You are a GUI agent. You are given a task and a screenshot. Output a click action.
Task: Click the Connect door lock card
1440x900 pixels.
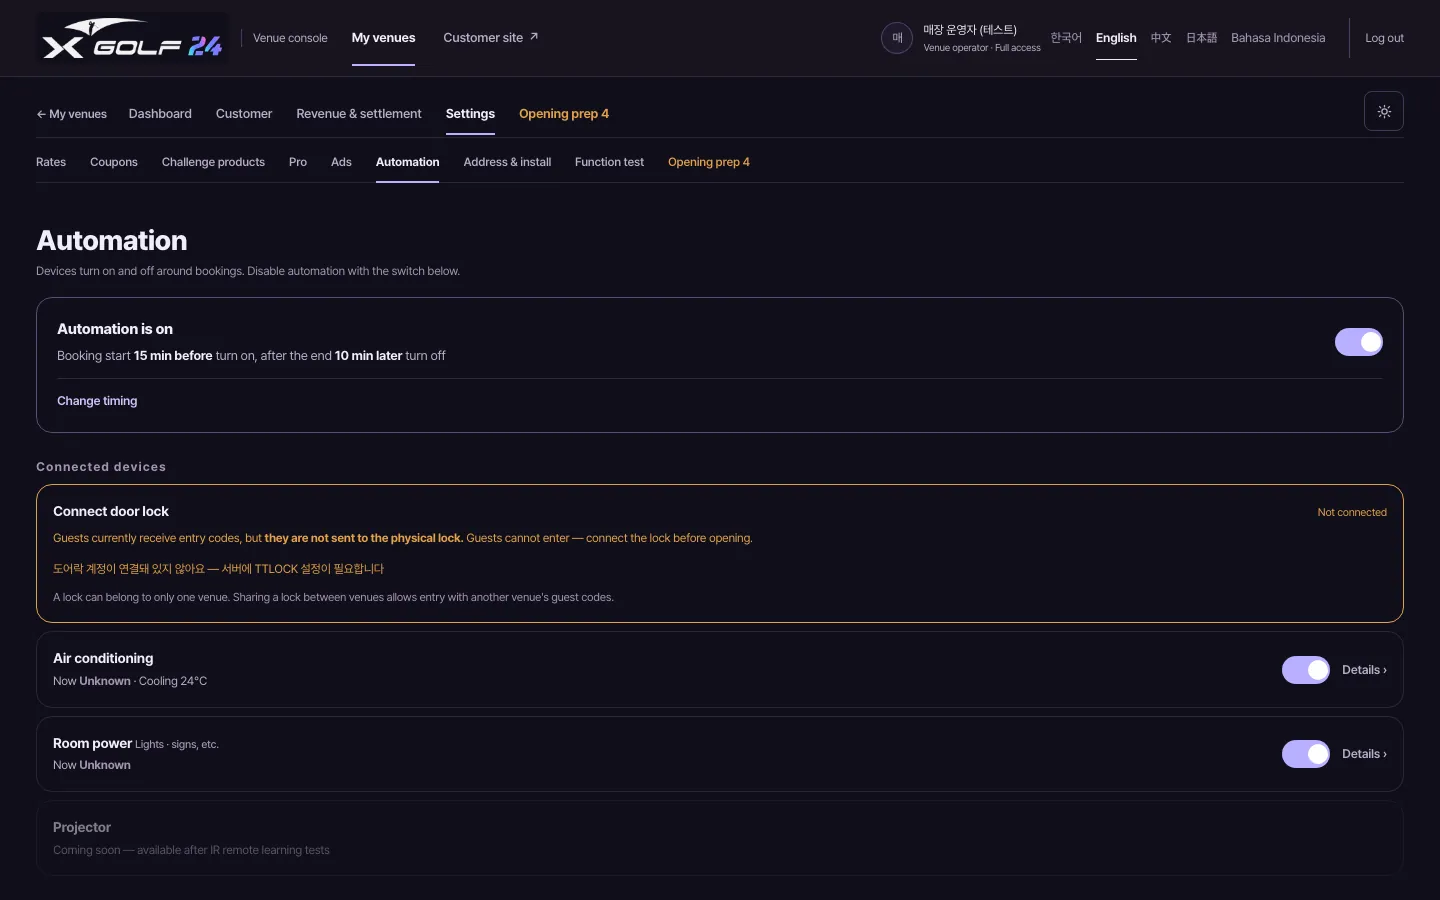pos(720,553)
